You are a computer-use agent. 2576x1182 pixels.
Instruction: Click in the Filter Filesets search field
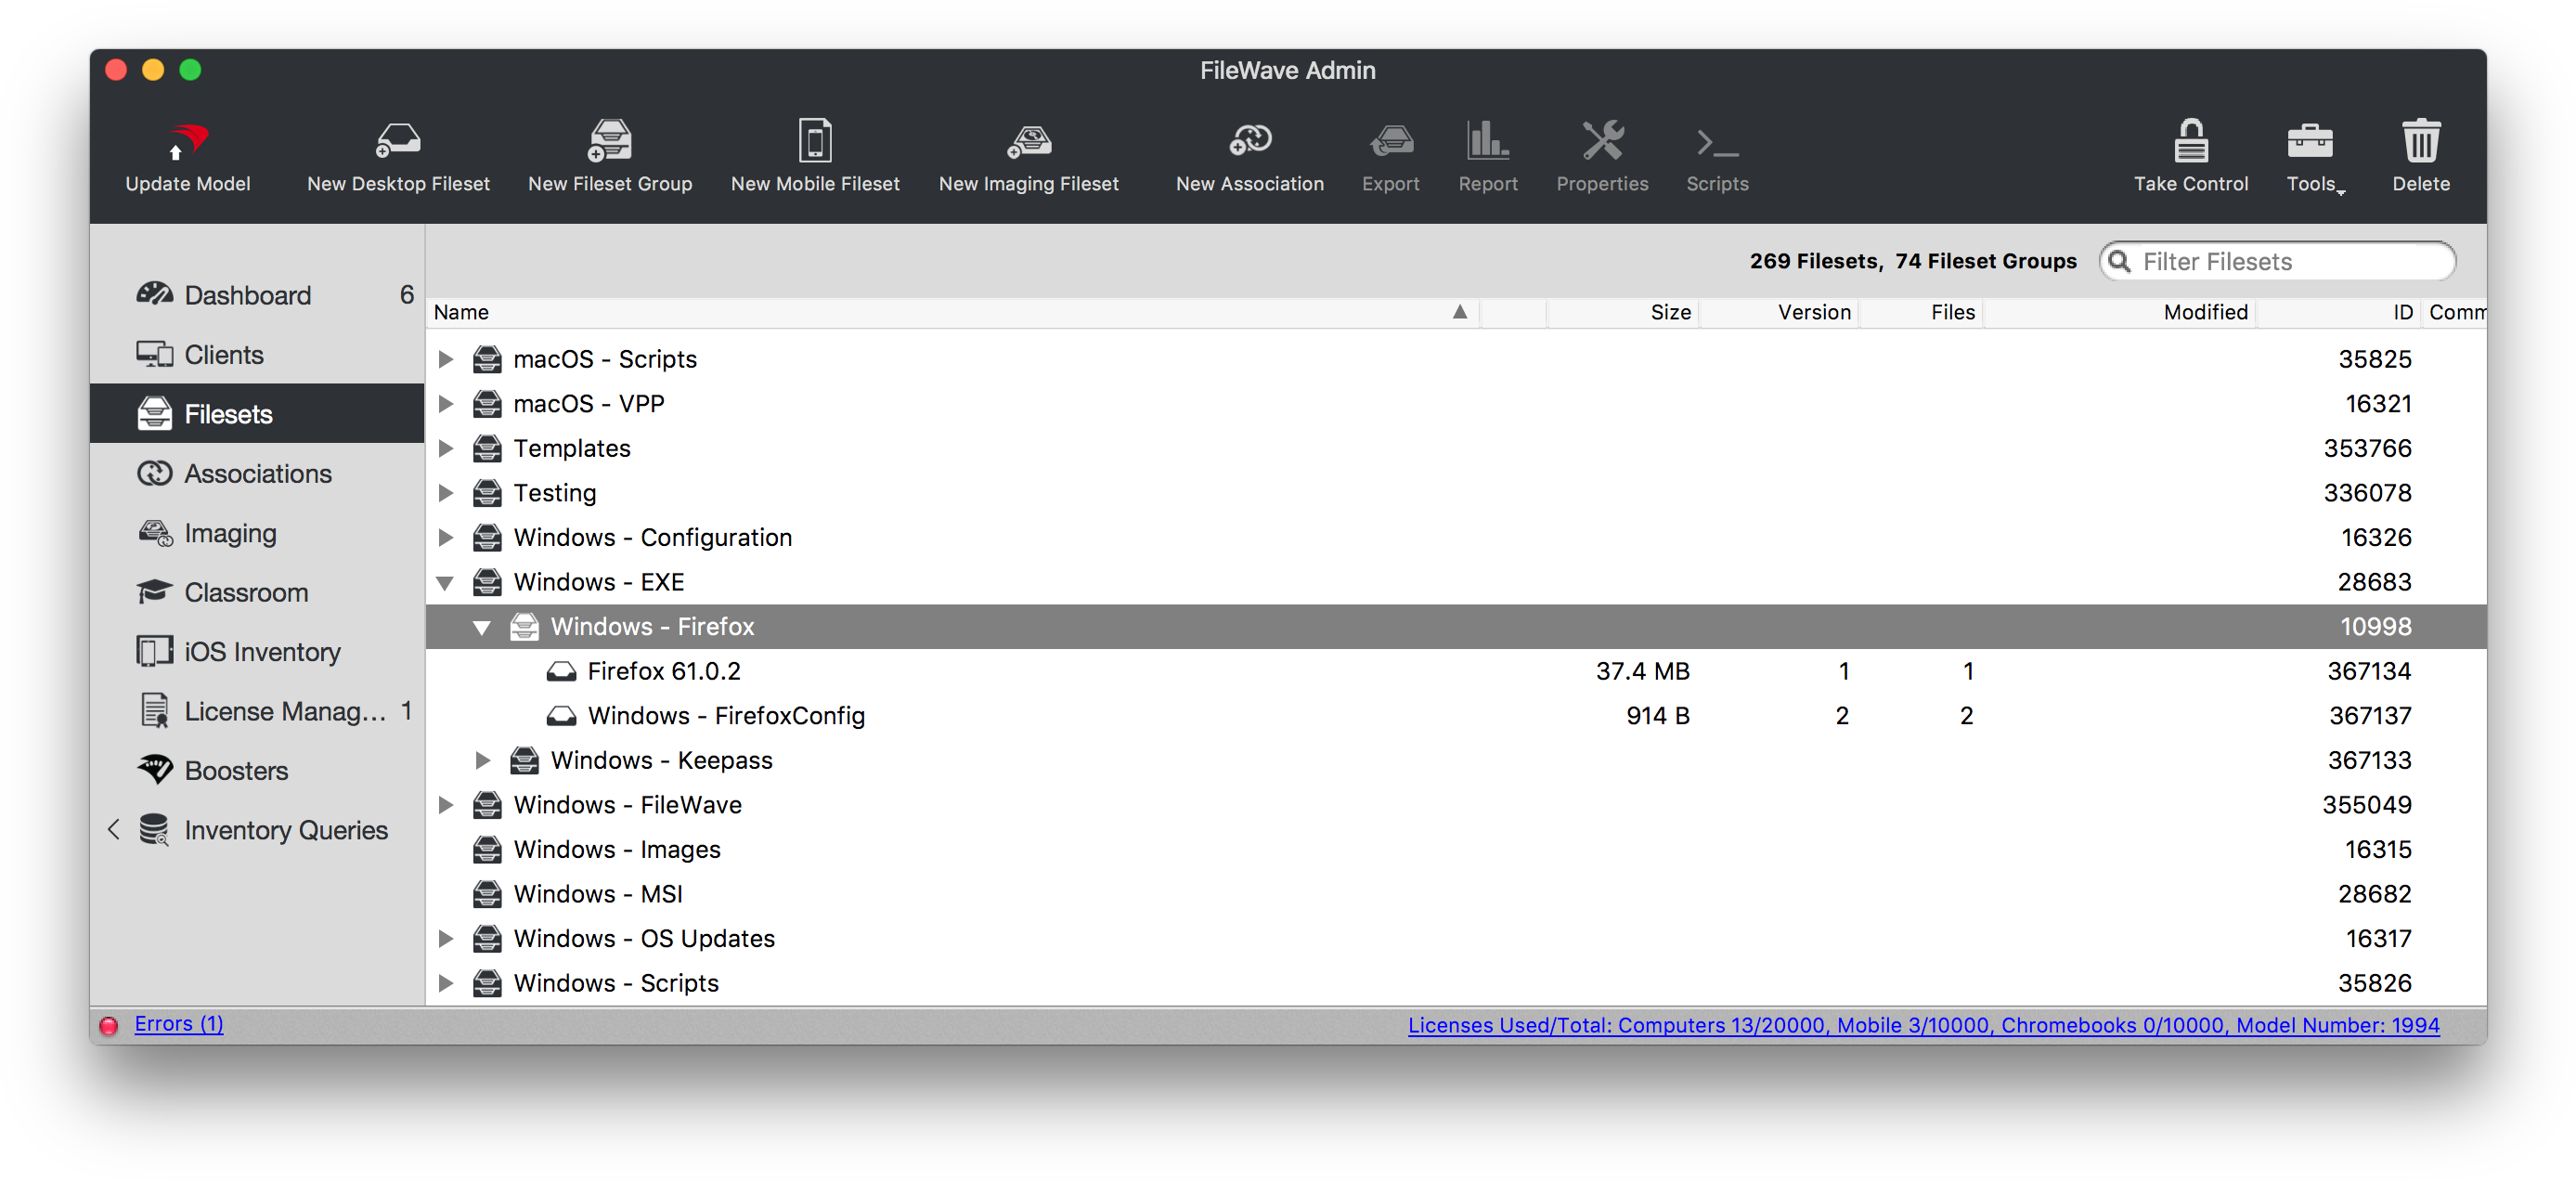pyautogui.click(x=2277, y=261)
